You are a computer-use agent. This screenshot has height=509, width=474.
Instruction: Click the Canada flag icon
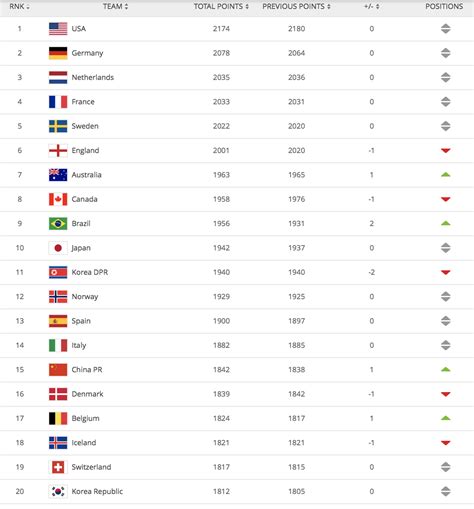pyautogui.click(x=58, y=199)
